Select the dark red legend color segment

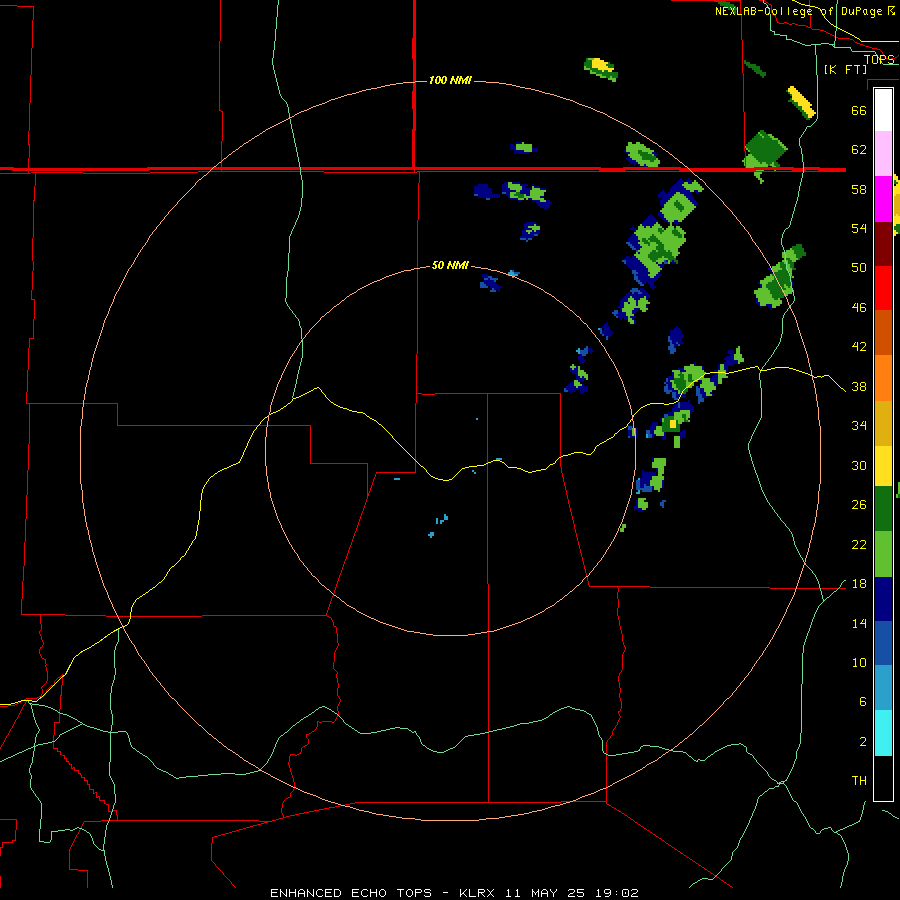pyautogui.click(x=883, y=244)
